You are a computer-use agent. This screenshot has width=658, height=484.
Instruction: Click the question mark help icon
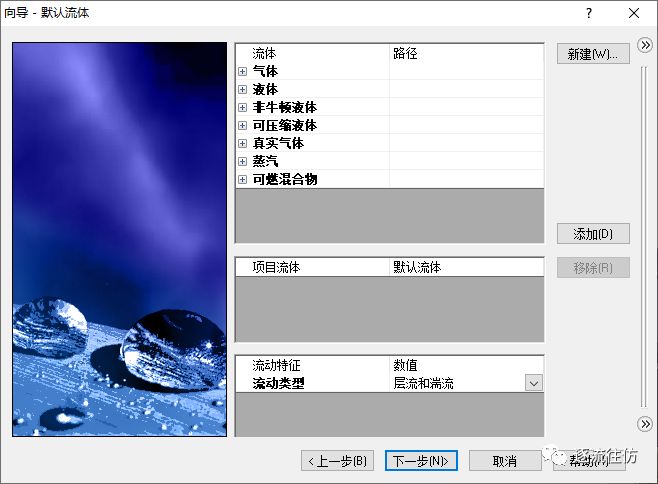coord(589,13)
